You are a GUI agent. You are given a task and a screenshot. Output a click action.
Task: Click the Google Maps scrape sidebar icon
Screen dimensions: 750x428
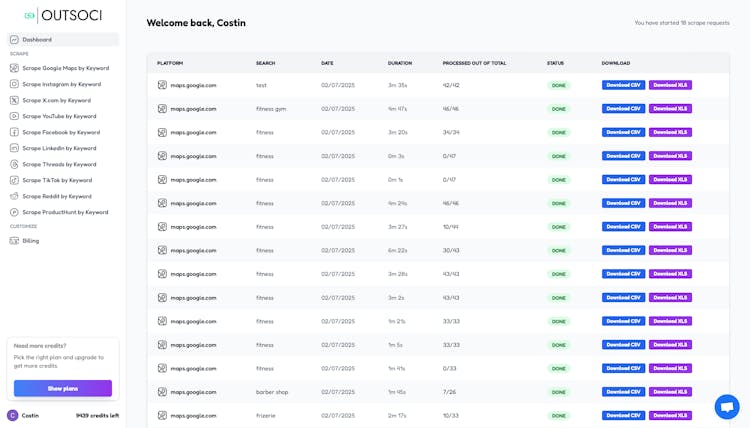click(x=14, y=68)
